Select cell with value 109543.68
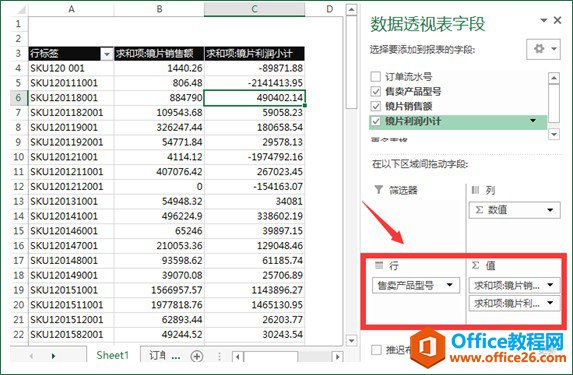Image resolution: width=573 pixels, height=375 pixels. [159, 113]
